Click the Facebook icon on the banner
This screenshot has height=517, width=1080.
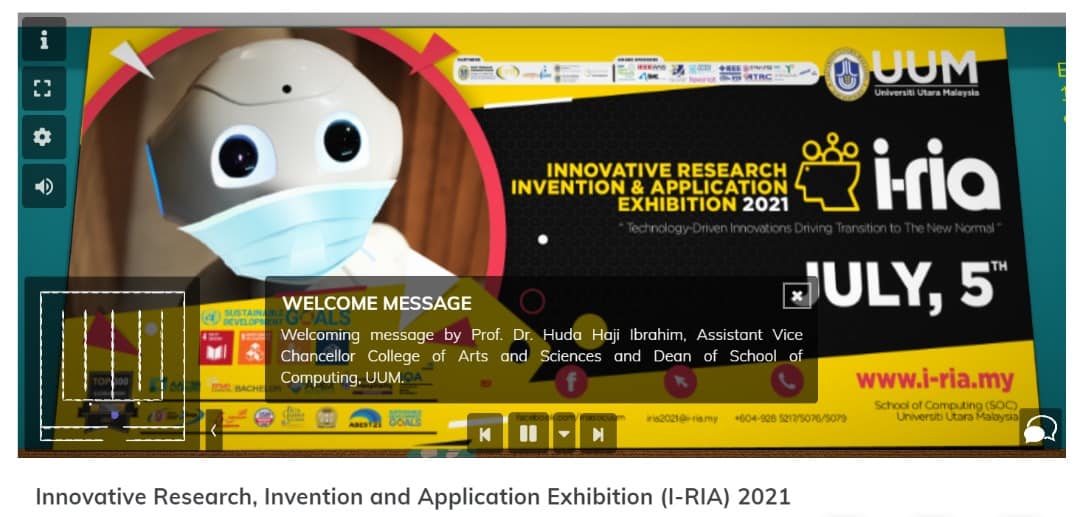coord(571,381)
